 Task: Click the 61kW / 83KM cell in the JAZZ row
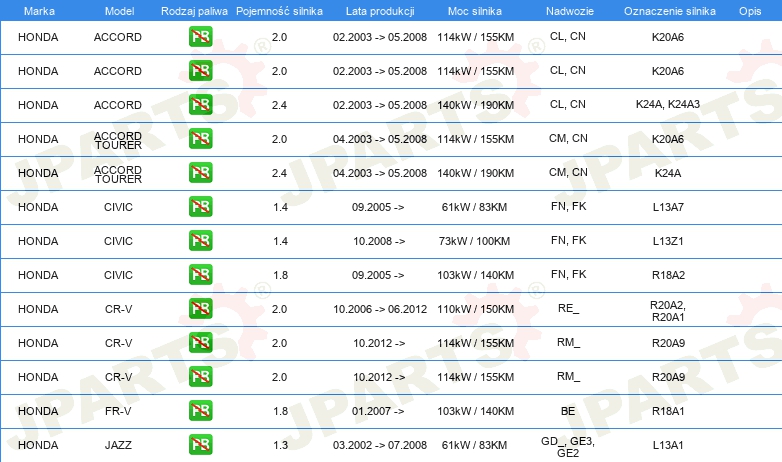click(x=474, y=445)
